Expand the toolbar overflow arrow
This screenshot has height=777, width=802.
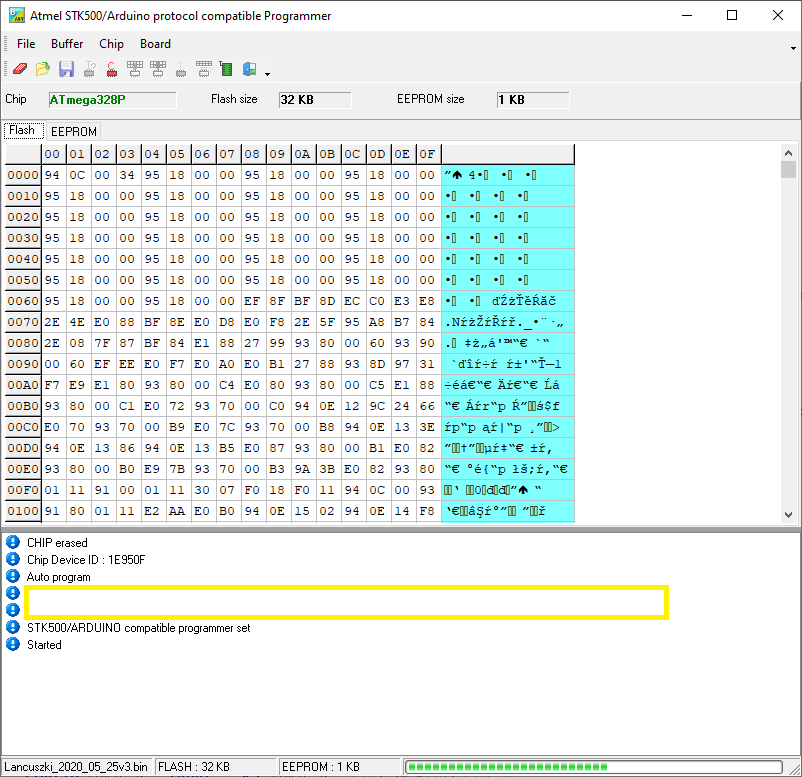(268, 74)
